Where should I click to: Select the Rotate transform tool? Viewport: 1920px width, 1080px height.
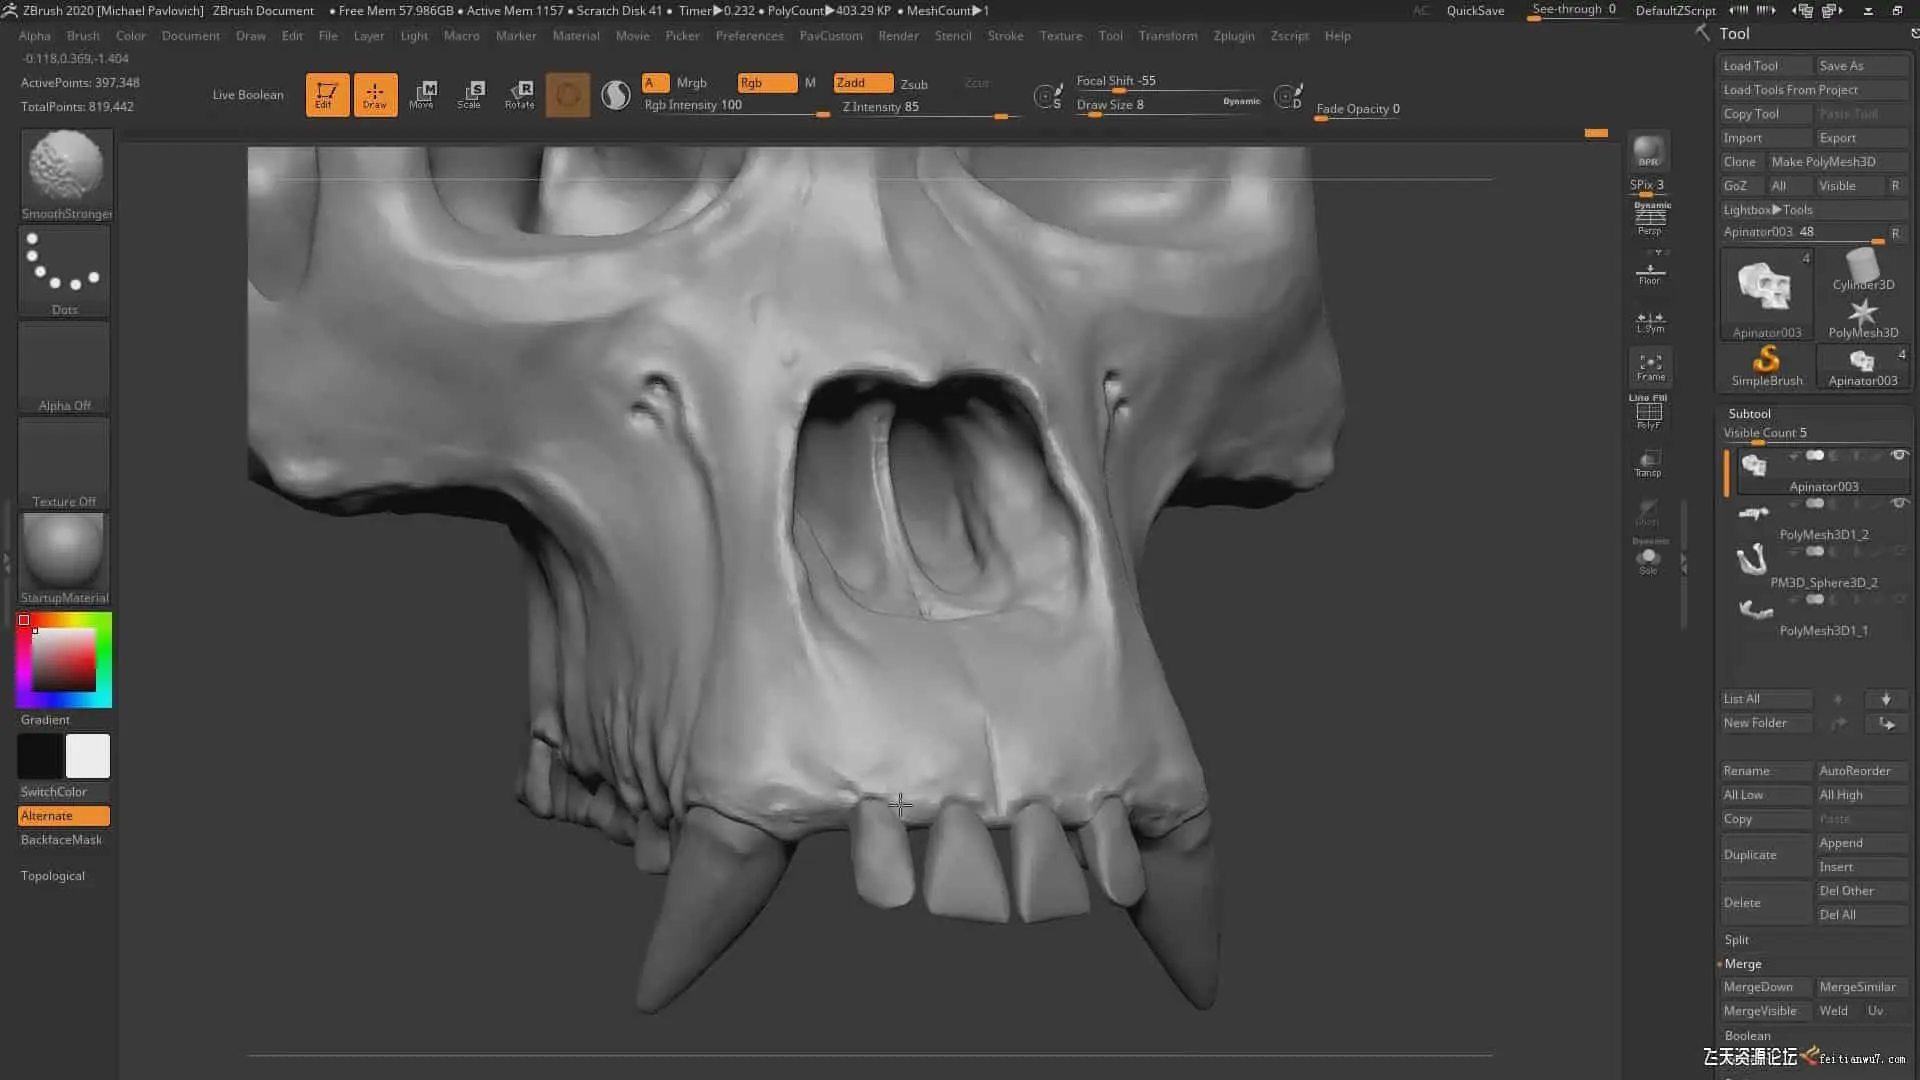(x=519, y=95)
